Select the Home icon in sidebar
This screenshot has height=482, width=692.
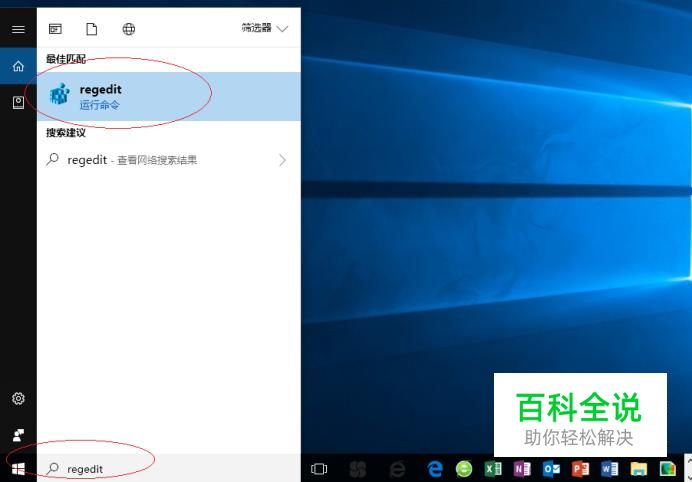click(x=18, y=66)
